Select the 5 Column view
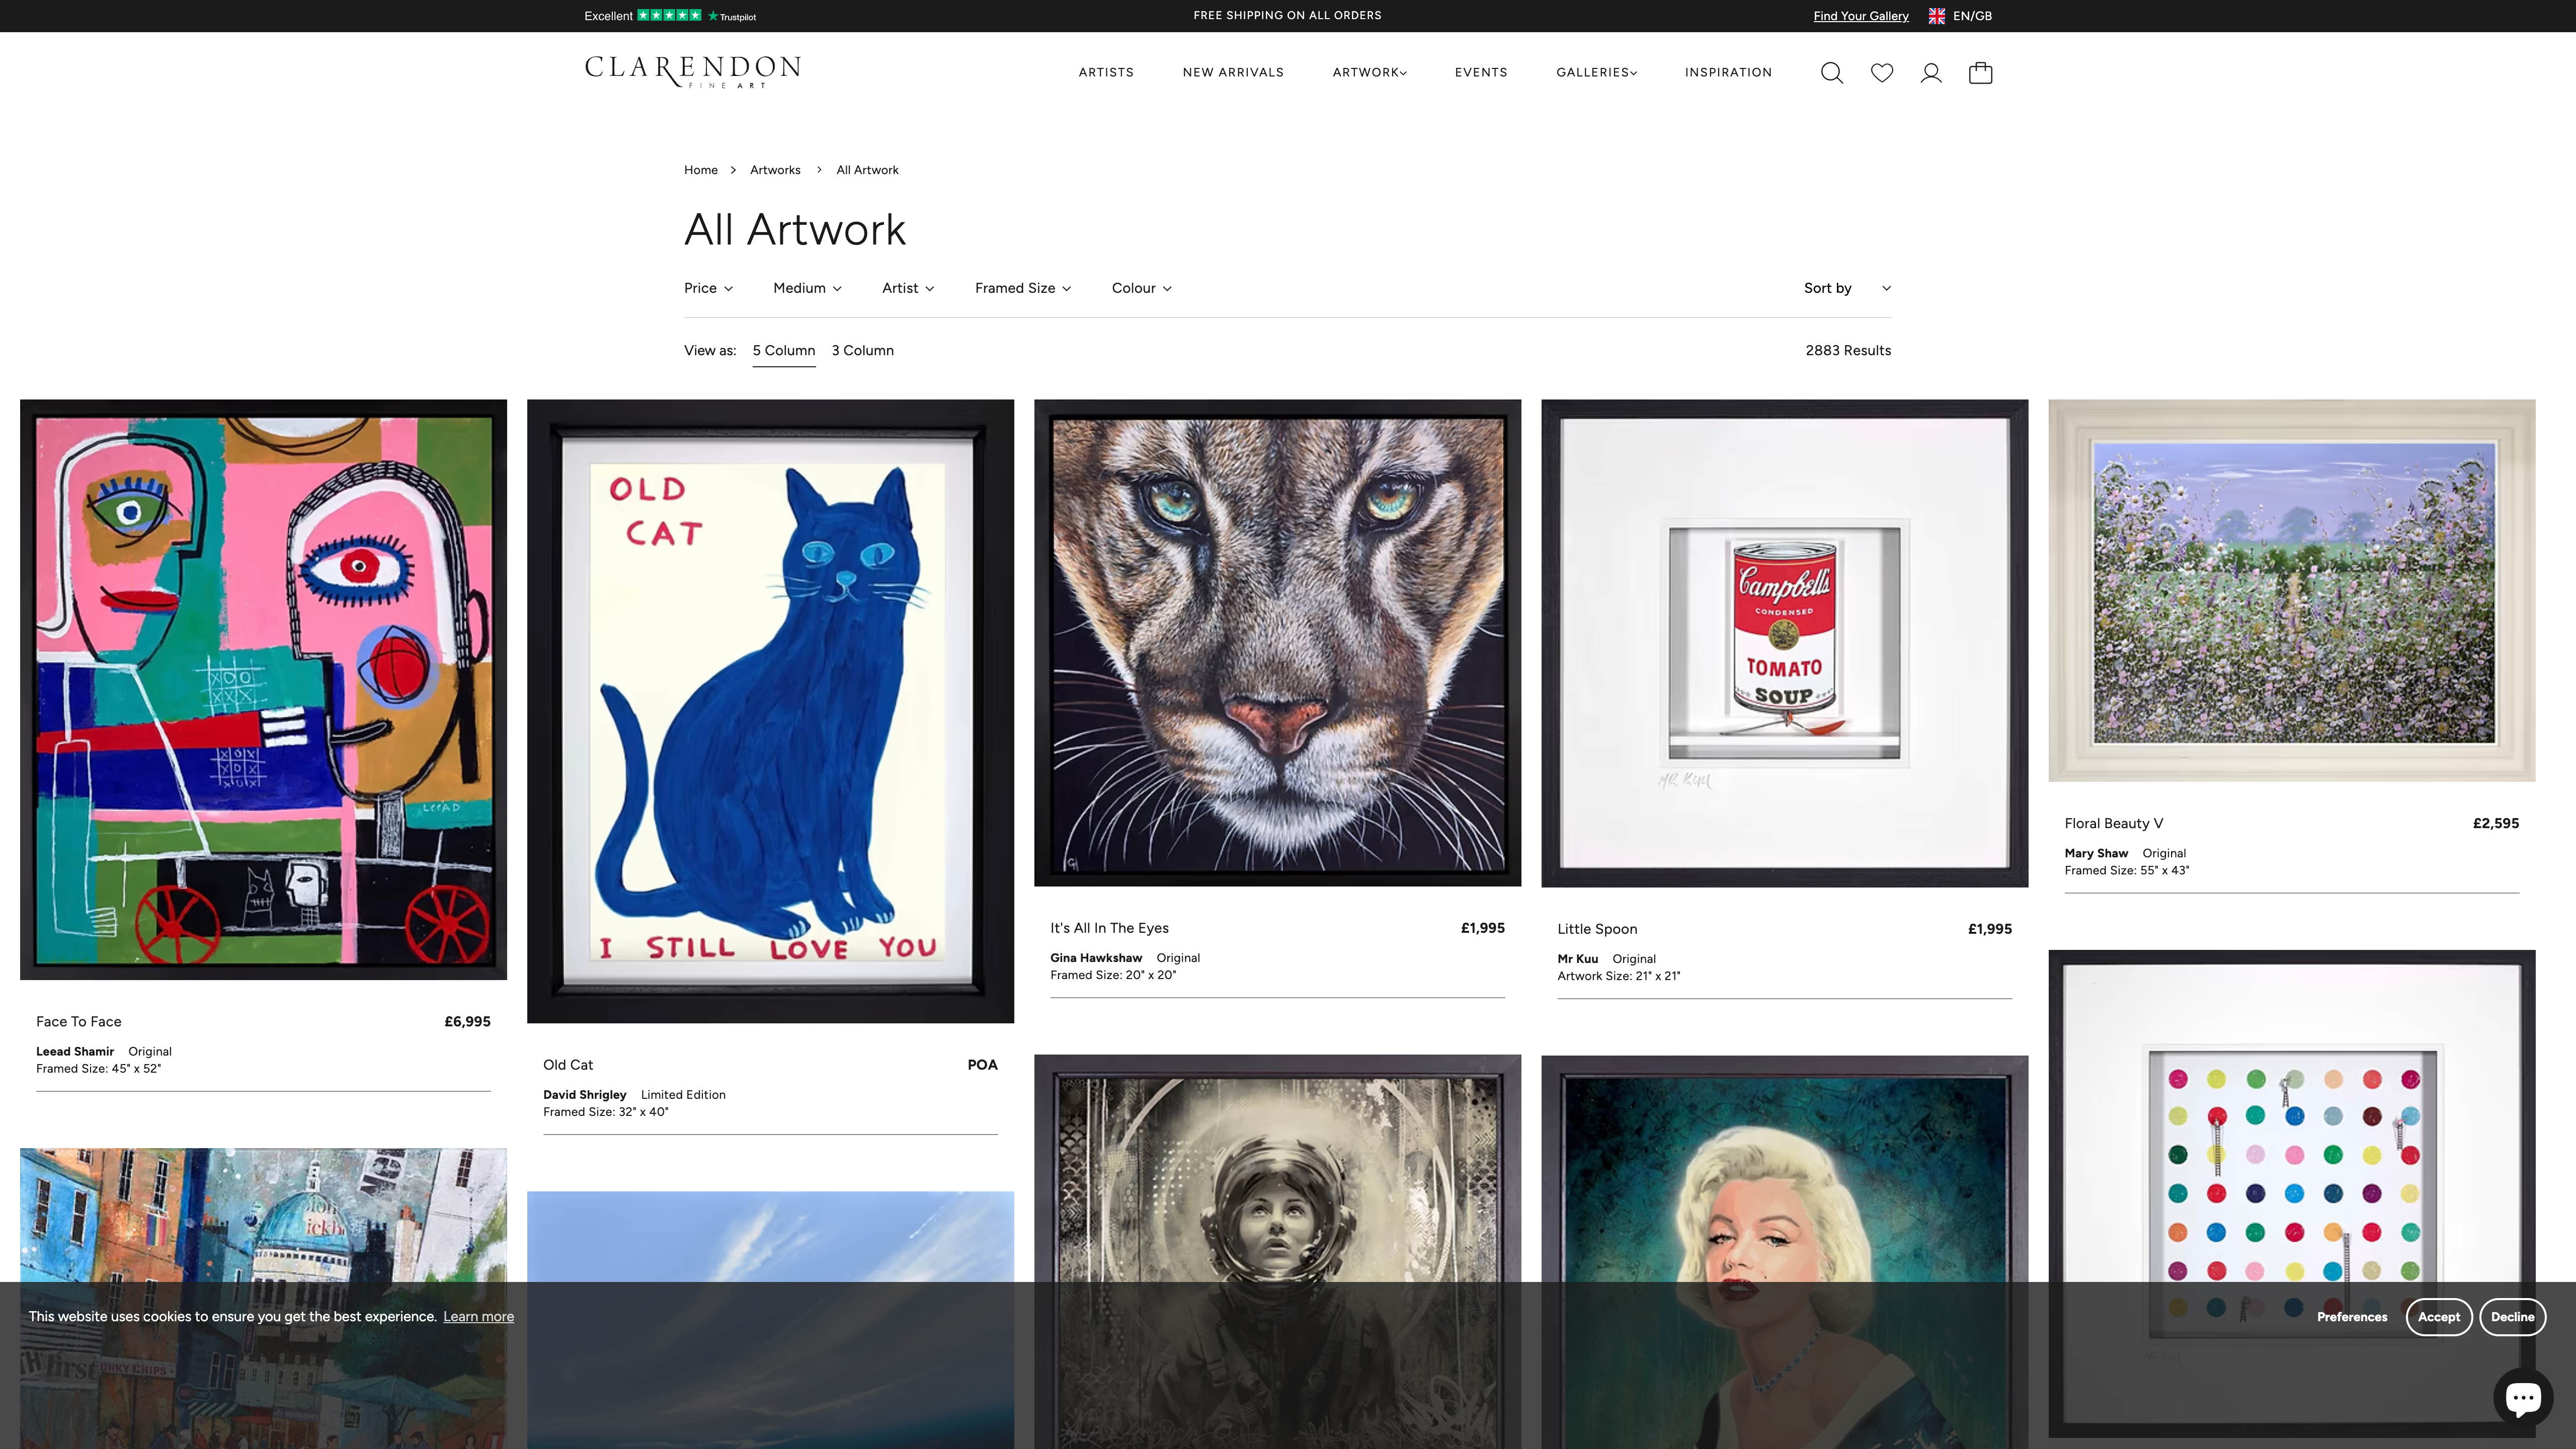 (784, 350)
